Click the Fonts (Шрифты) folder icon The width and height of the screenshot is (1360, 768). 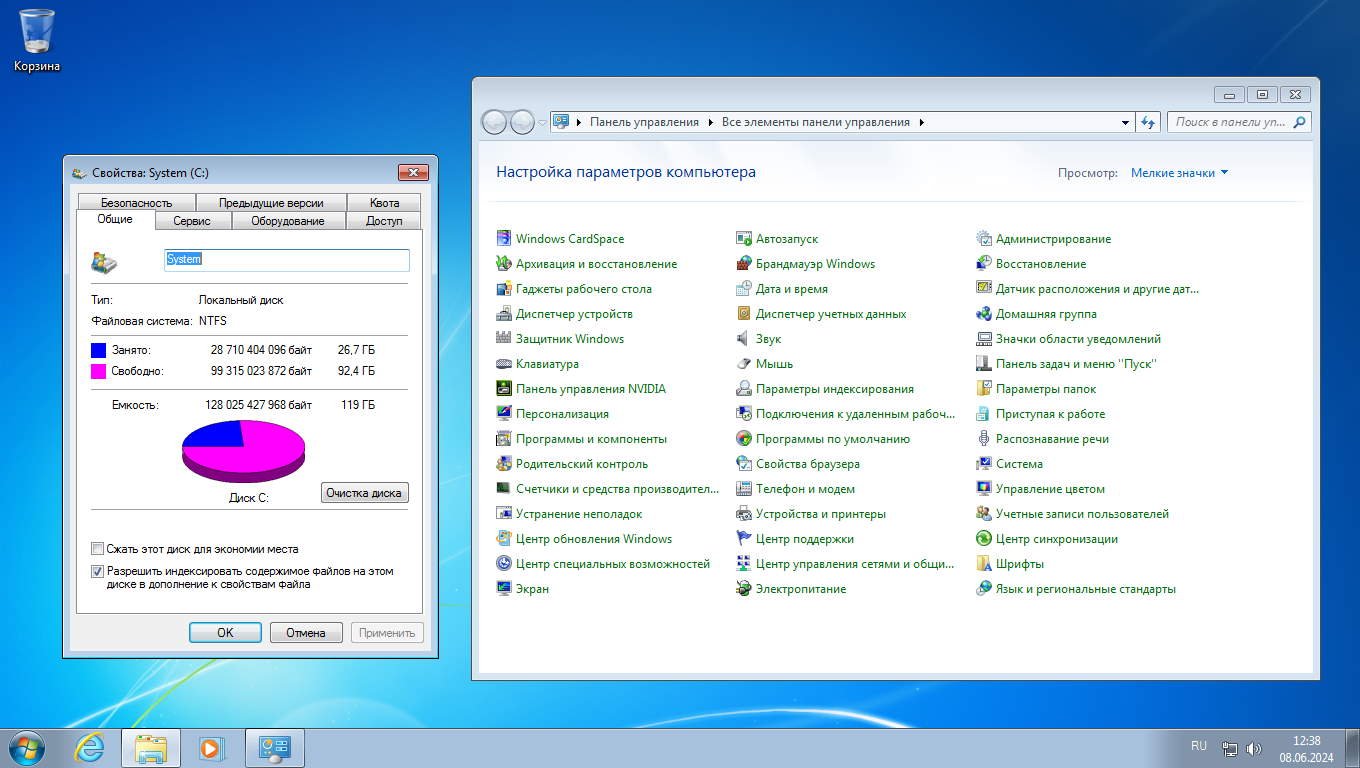(984, 564)
